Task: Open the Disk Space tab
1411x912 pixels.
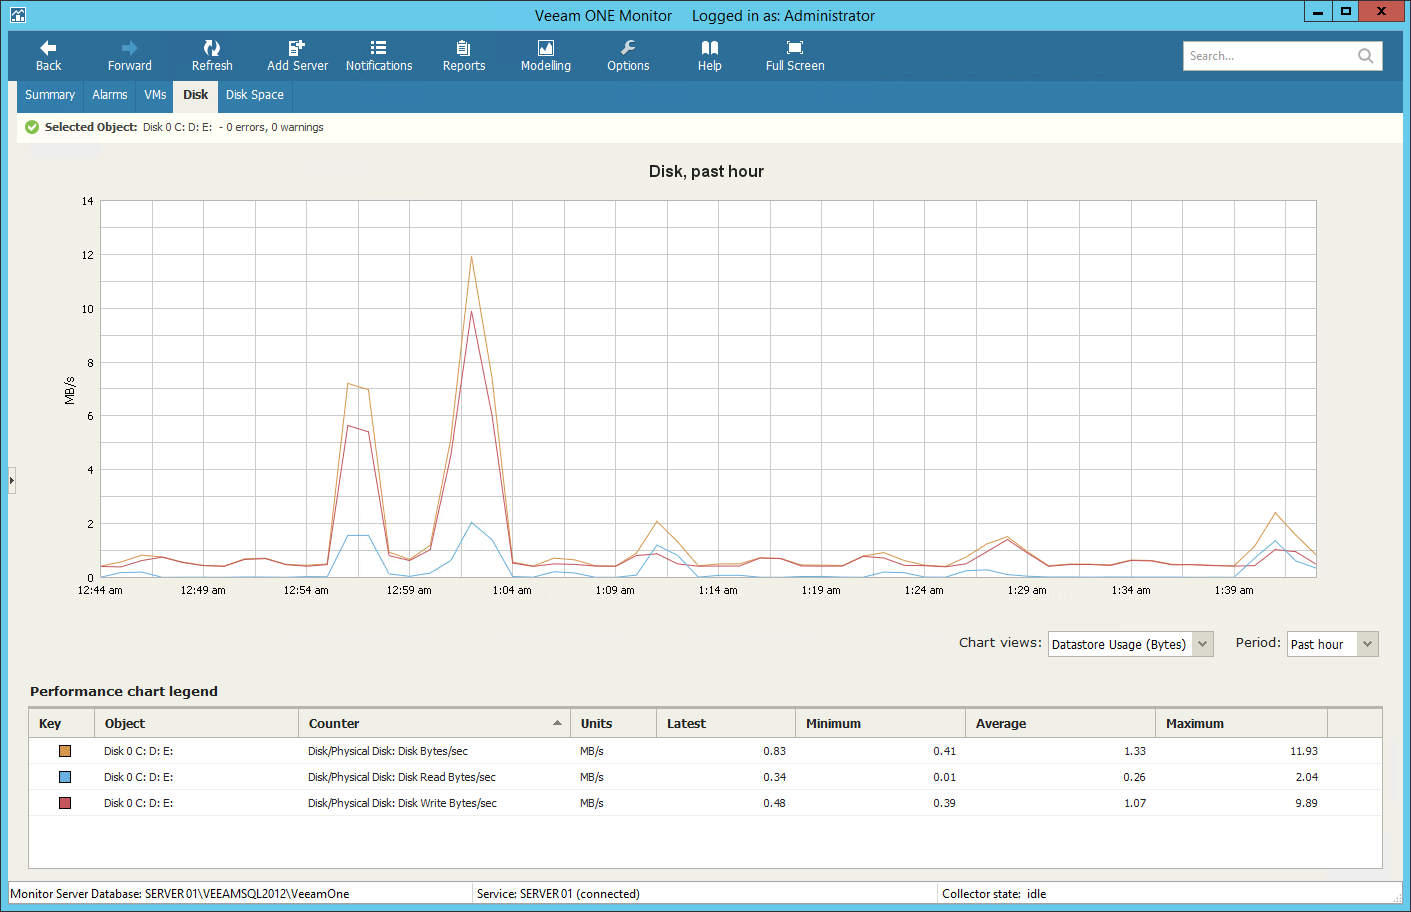Action: point(255,95)
